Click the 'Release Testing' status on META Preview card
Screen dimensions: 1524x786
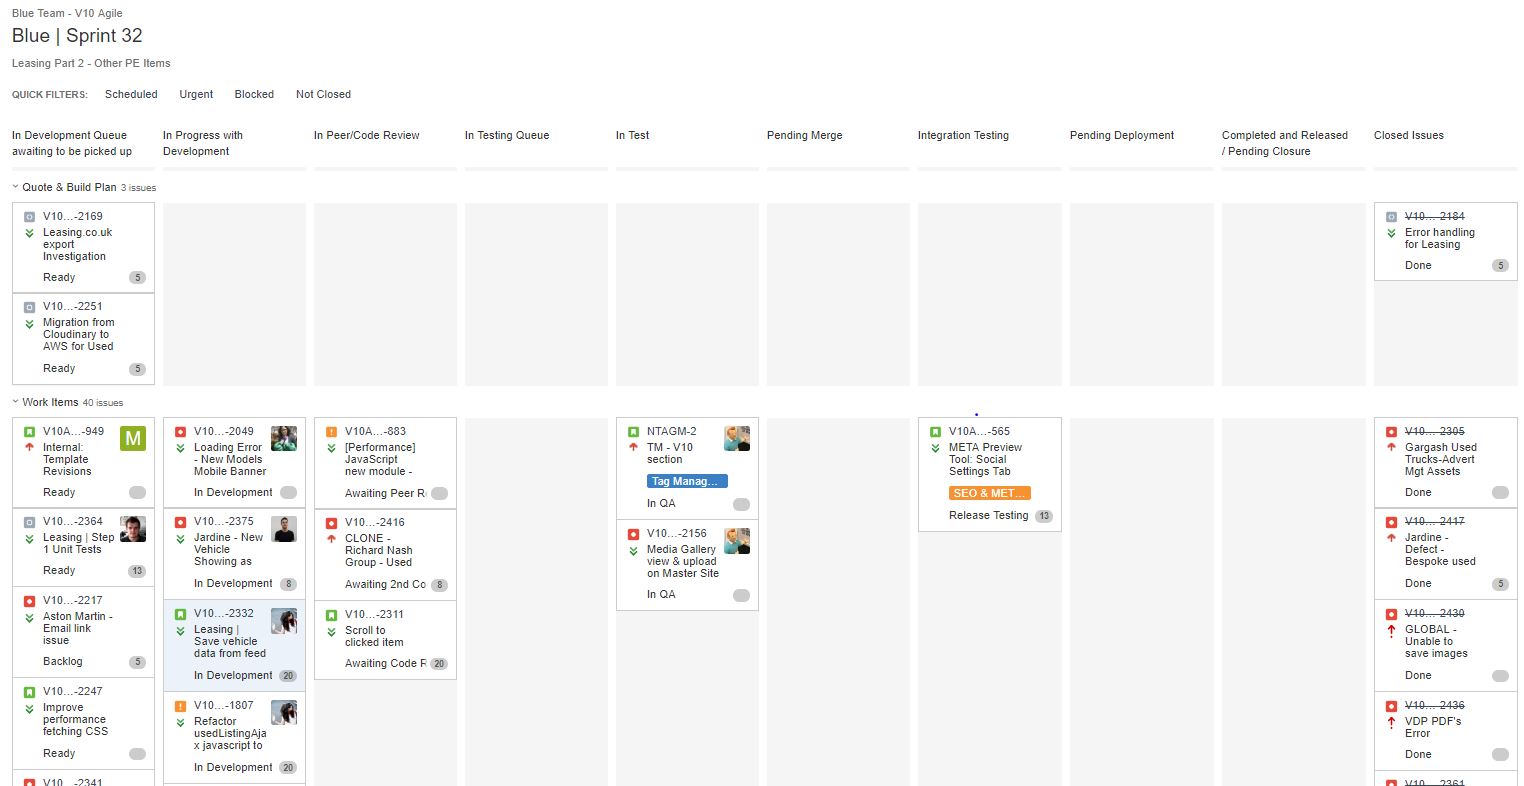(x=988, y=515)
